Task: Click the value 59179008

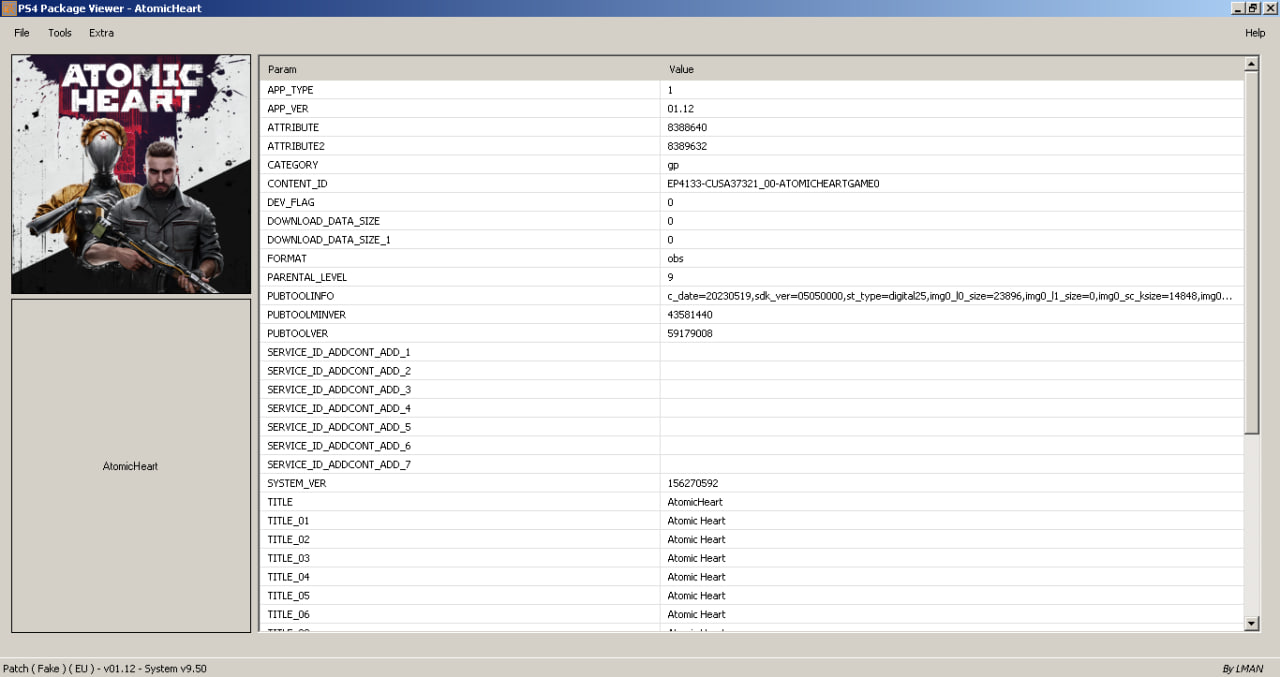Action: 690,334
